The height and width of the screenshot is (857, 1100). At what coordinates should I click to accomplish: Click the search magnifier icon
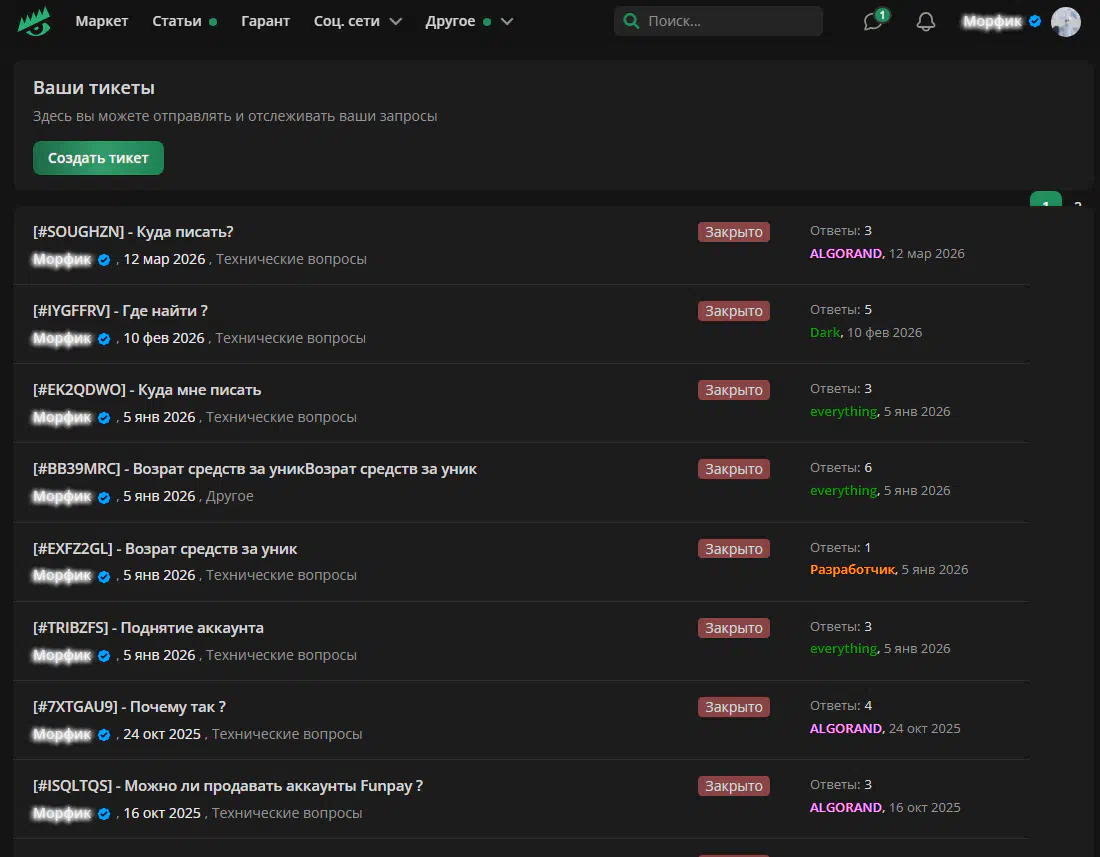631,21
